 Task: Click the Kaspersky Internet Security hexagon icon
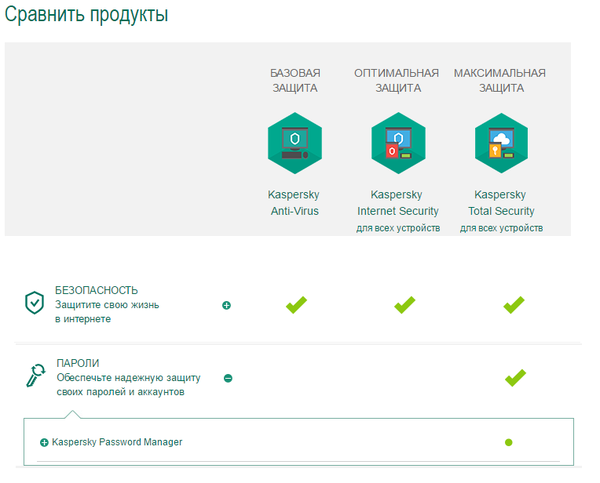pyautogui.click(x=398, y=143)
